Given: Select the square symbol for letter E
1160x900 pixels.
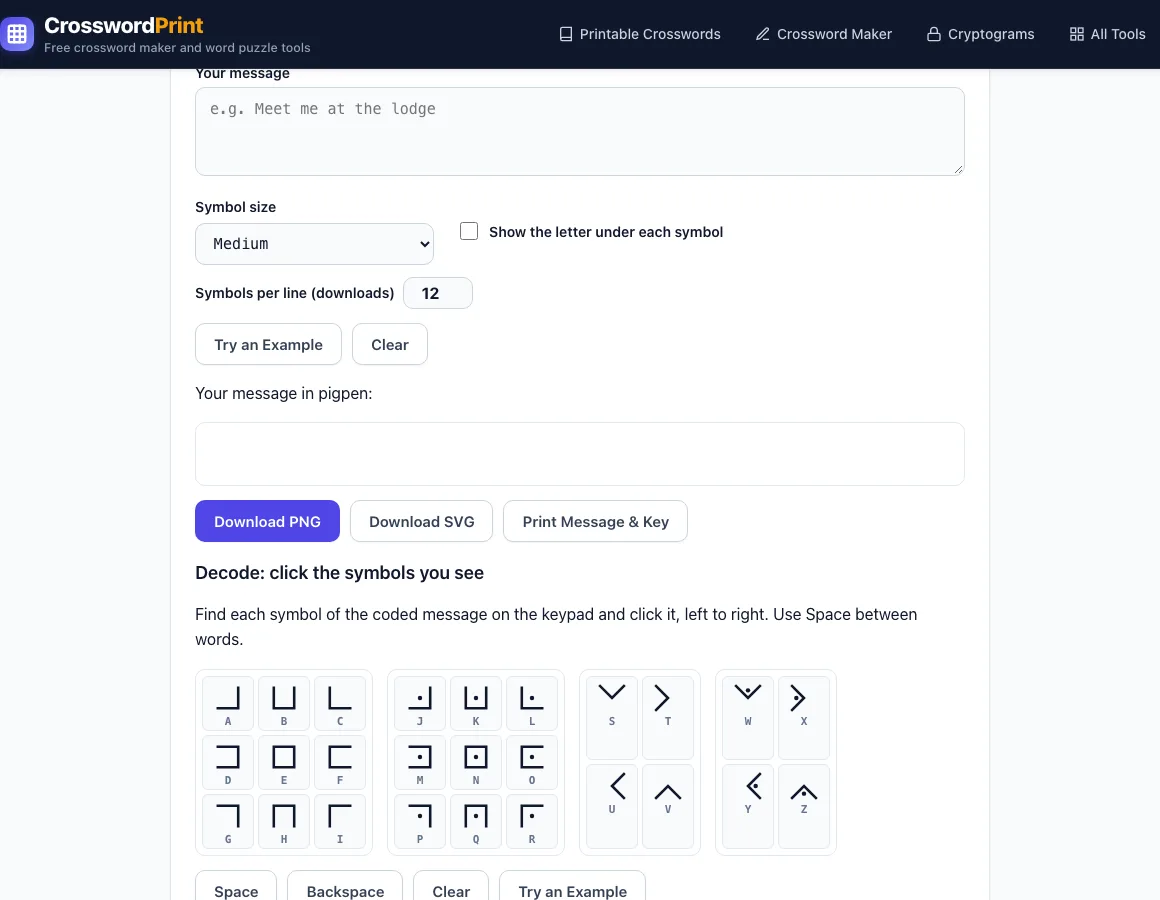Looking at the screenshot, I should pyautogui.click(x=284, y=762).
